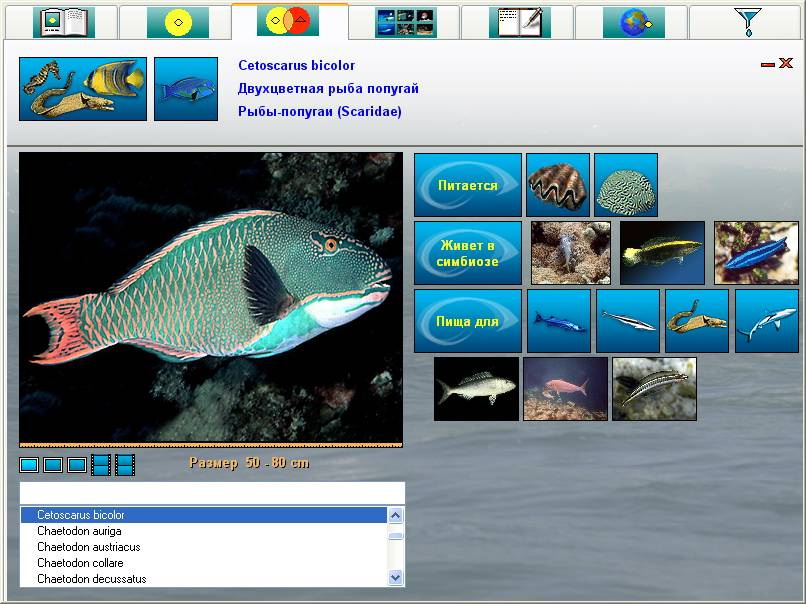Click the seahorse and eel group icon
Screen dimensions: 806x604
click(83, 89)
